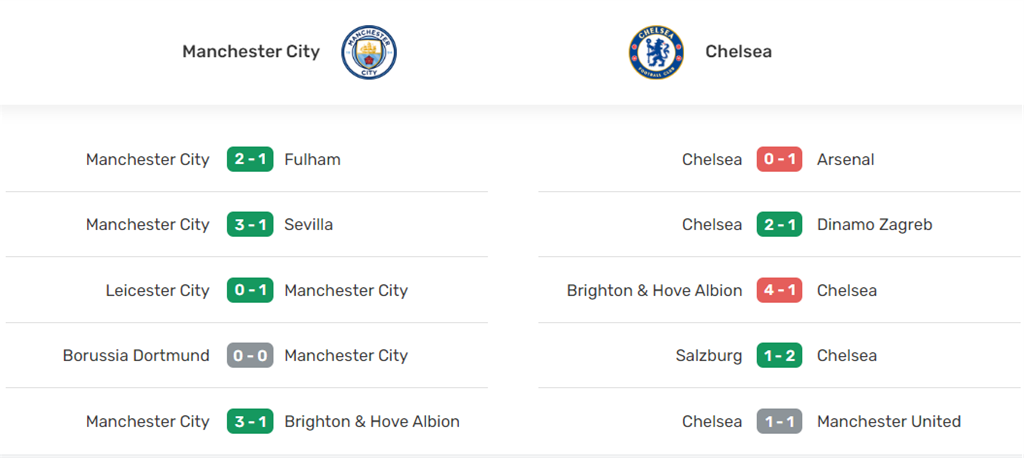Click the Chelsea club crest
The image size is (1024, 458).
pyautogui.click(x=656, y=52)
